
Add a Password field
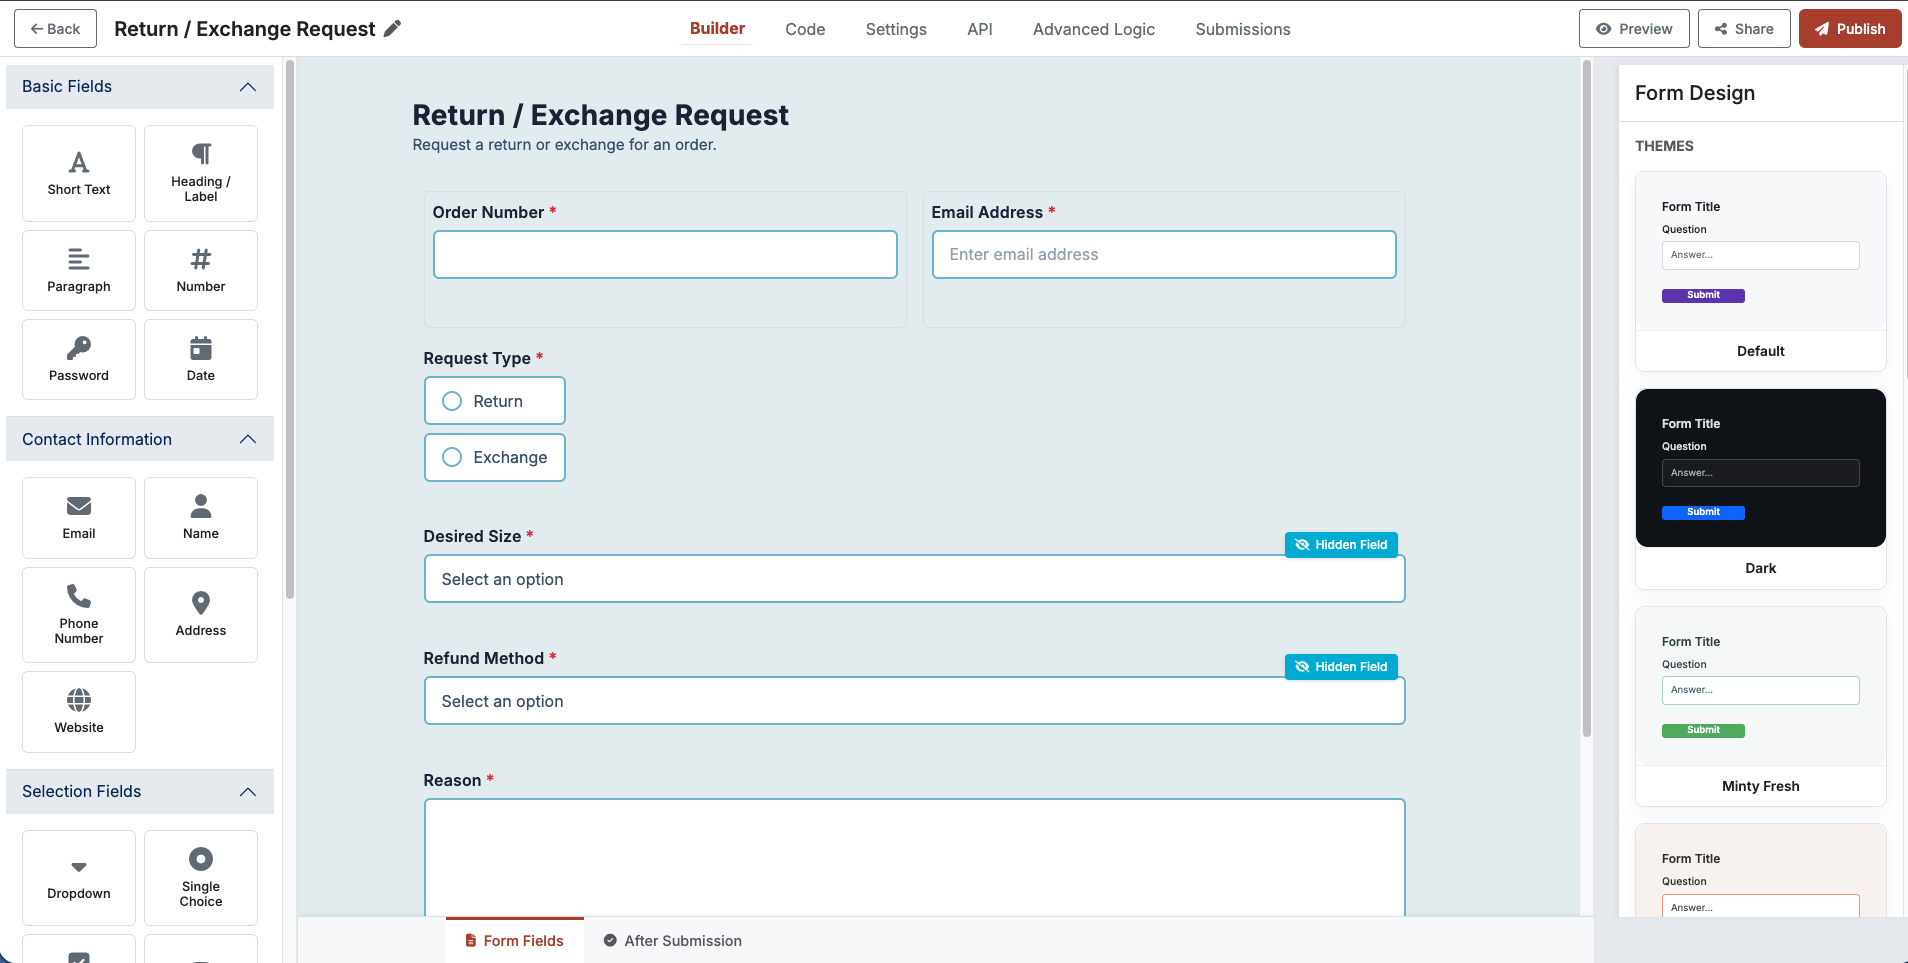click(x=78, y=358)
